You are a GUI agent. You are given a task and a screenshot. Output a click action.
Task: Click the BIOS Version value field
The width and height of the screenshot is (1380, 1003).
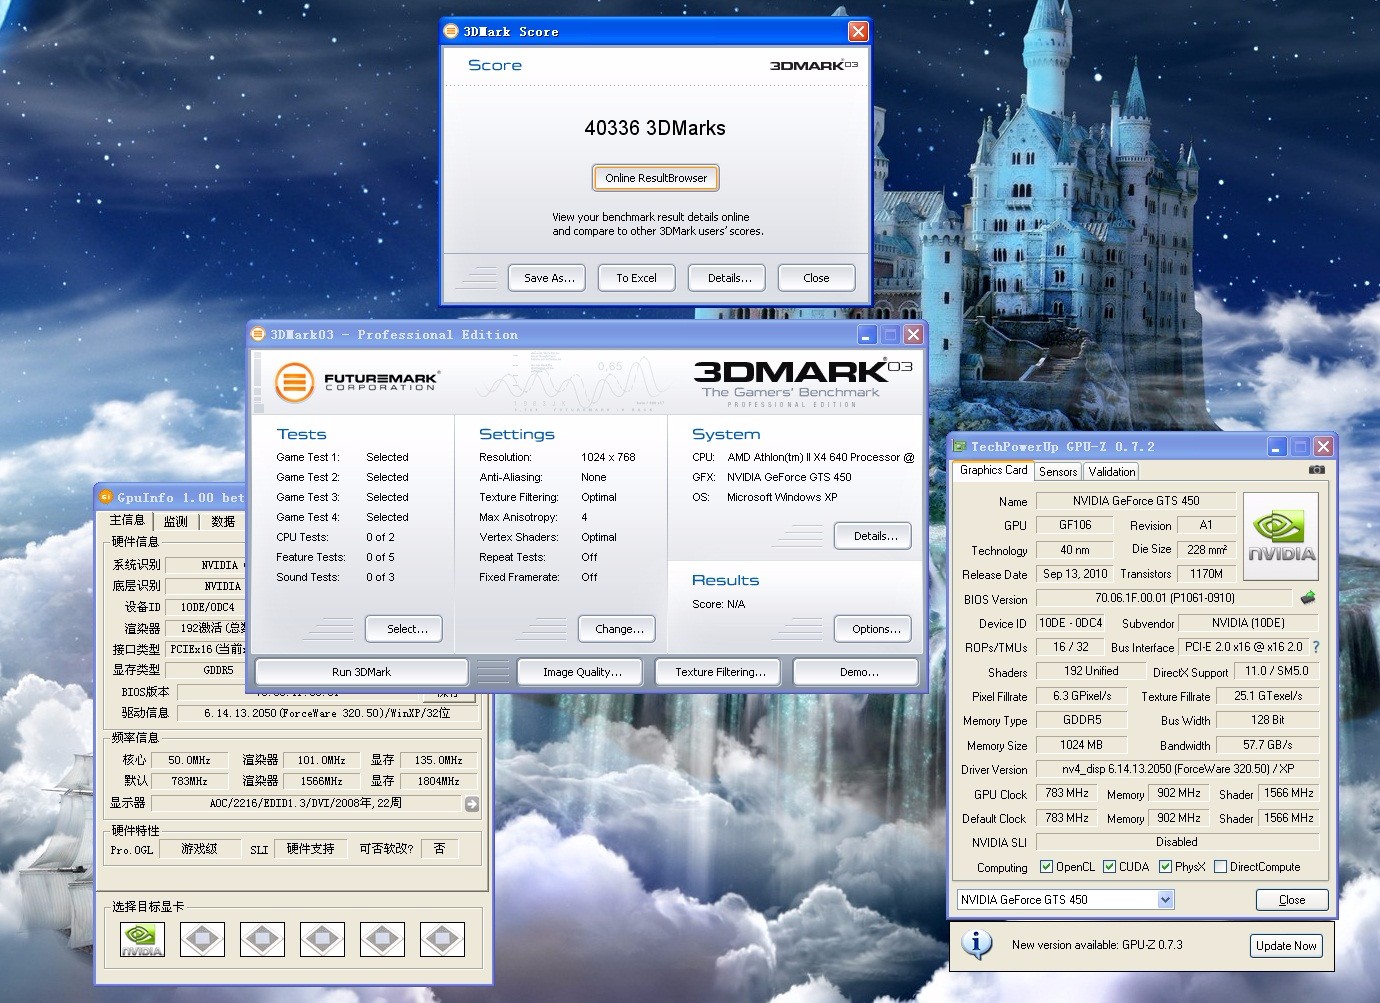click(1164, 598)
